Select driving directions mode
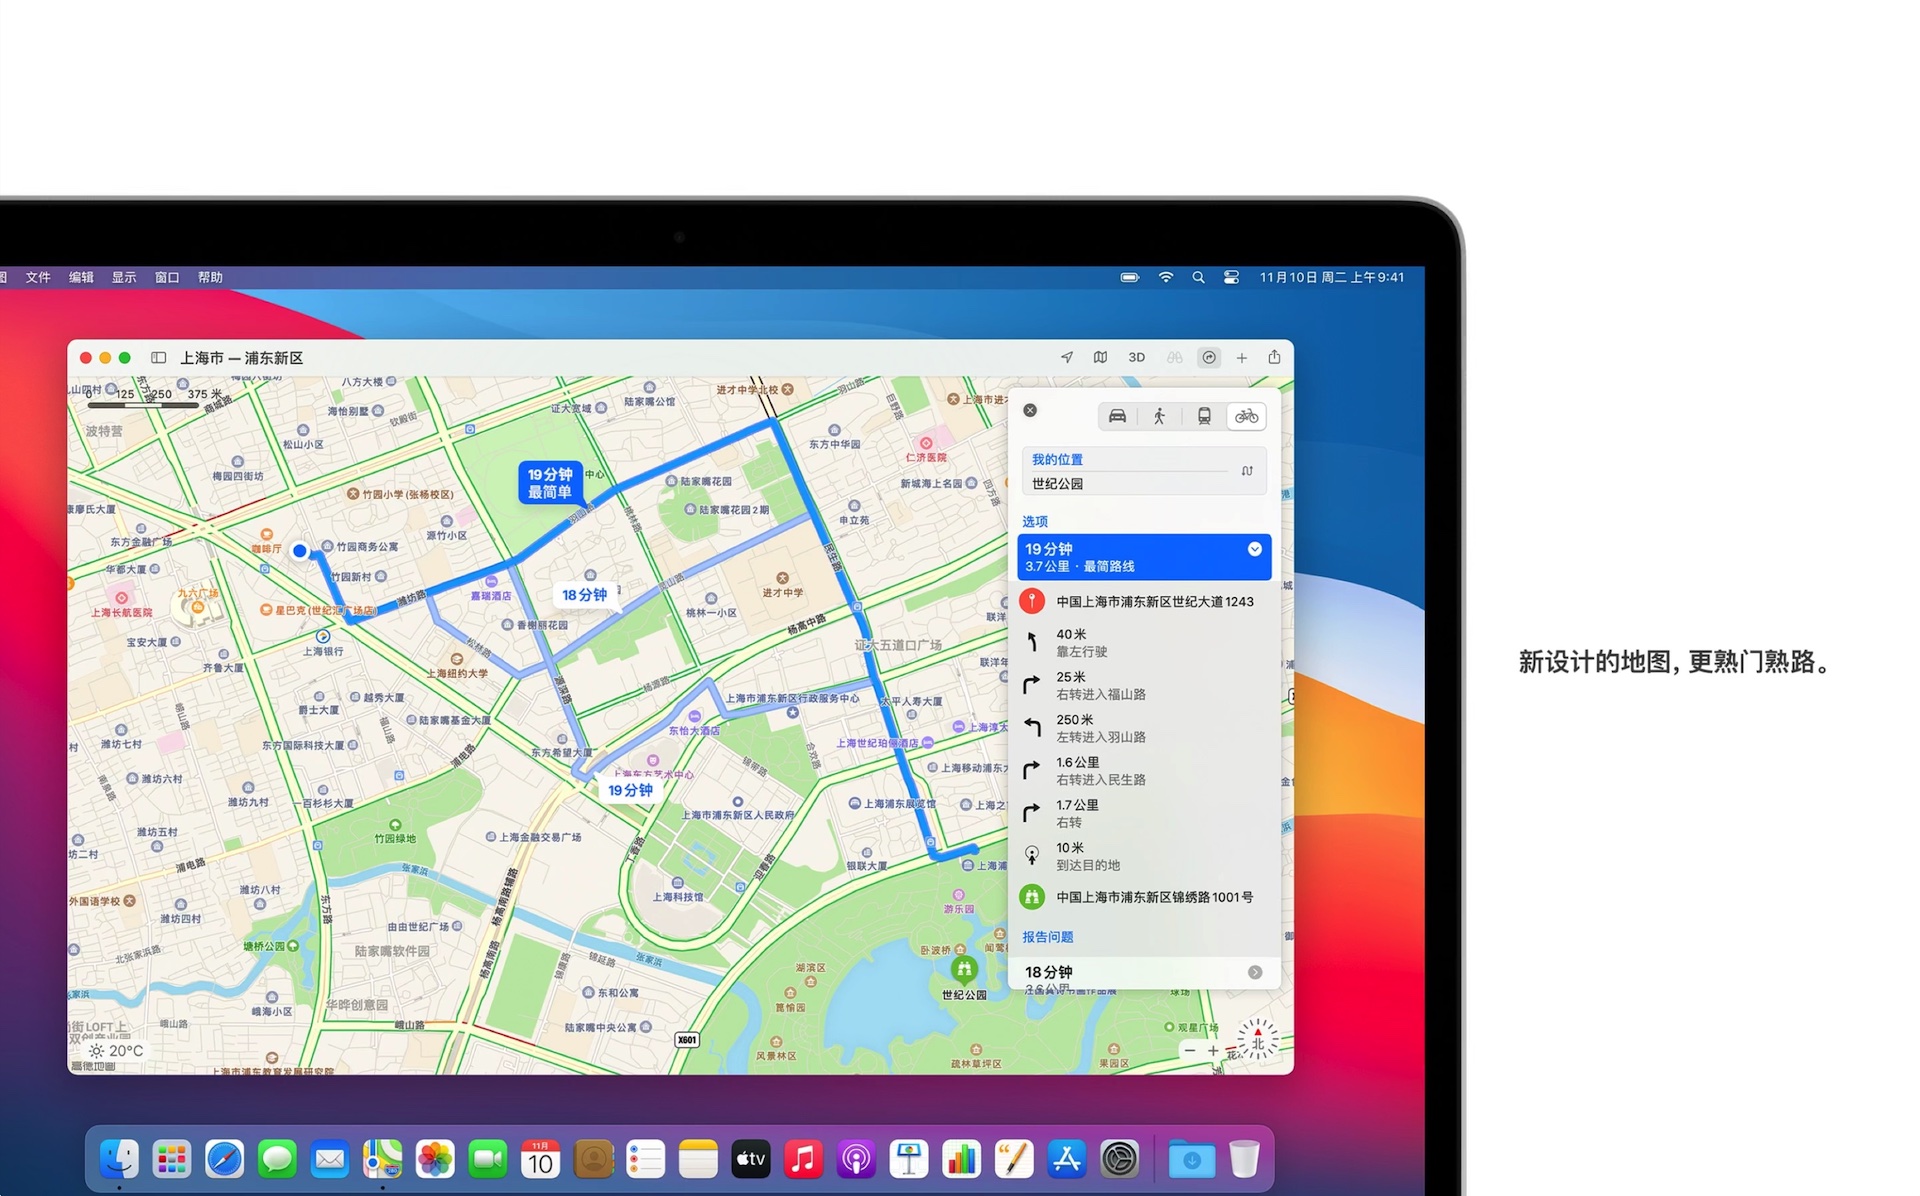Screen dimensions: 1920x1196 tap(1117, 416)
